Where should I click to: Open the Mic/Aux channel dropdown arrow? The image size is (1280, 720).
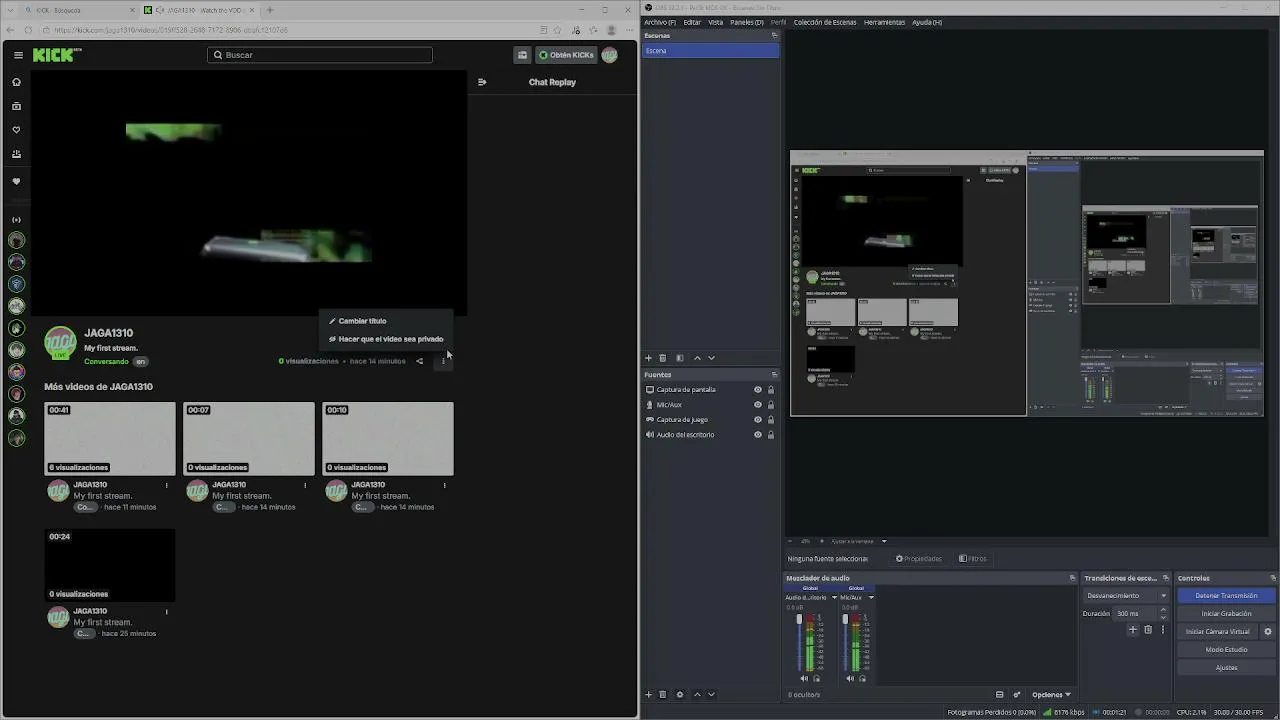coord(871,598)
